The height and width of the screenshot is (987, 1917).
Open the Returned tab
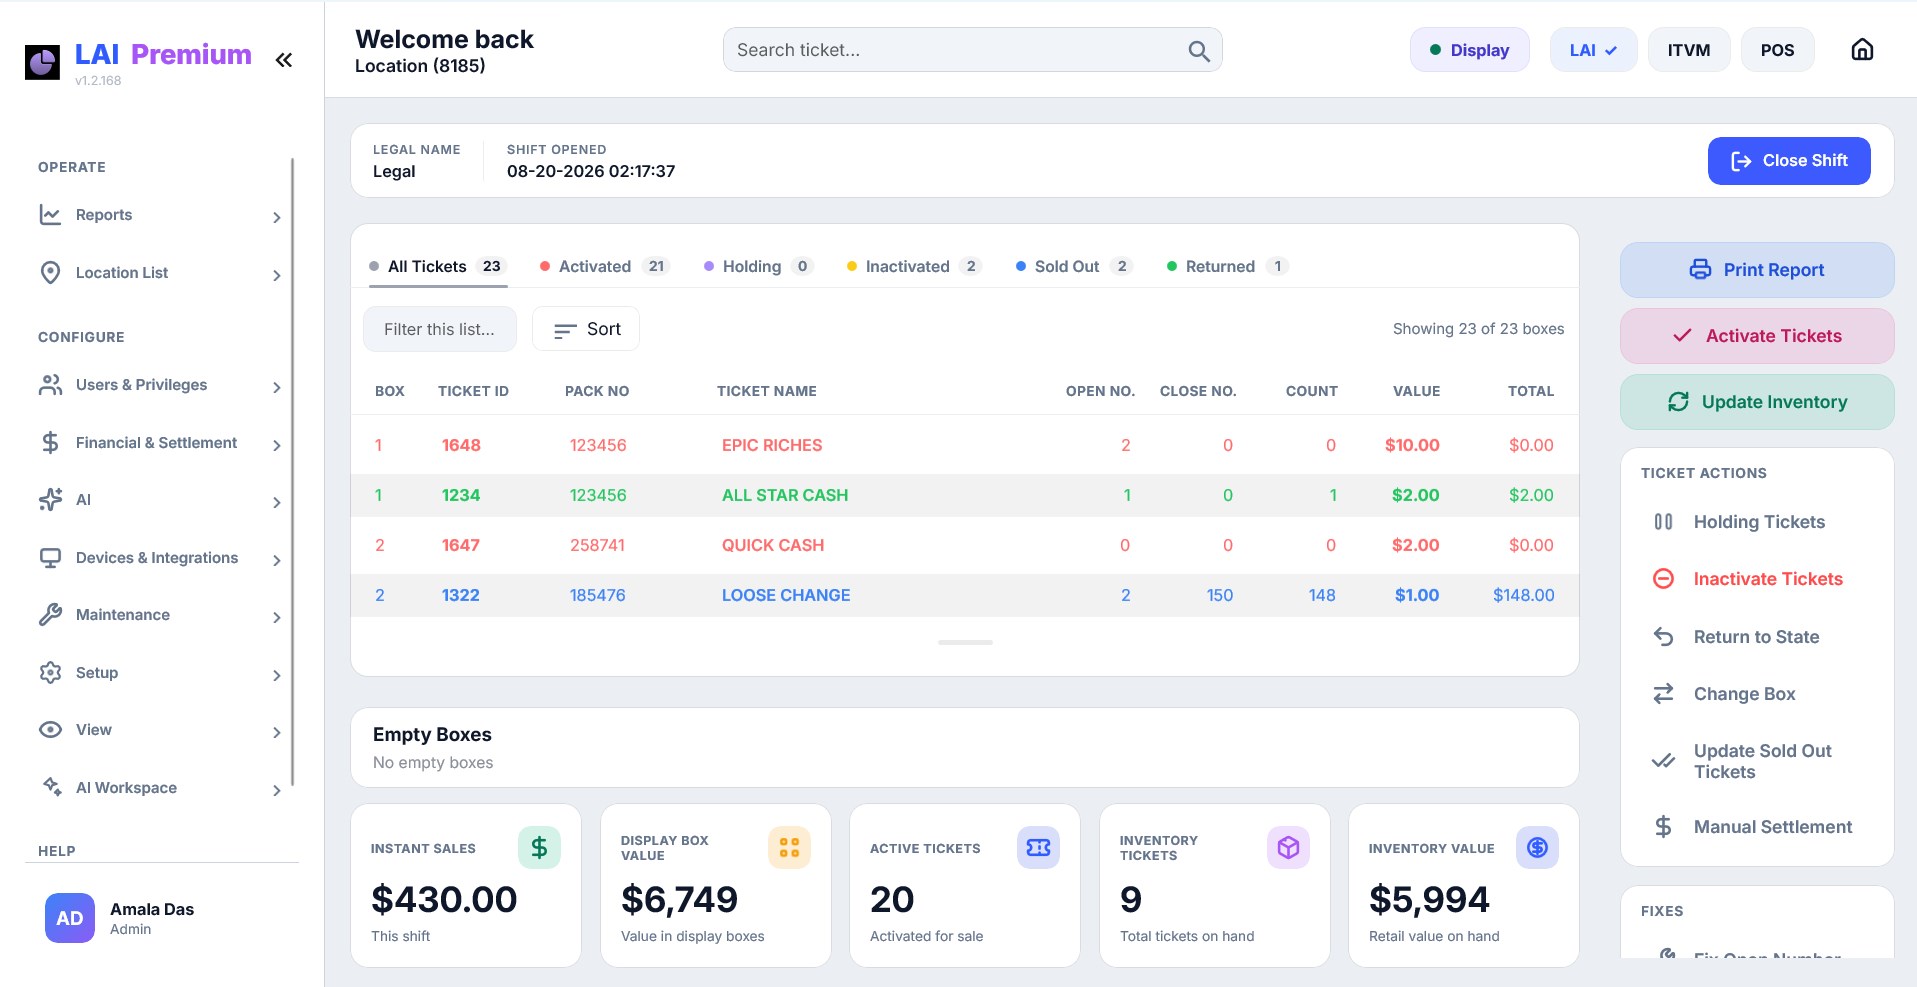tap(1227, 267)
